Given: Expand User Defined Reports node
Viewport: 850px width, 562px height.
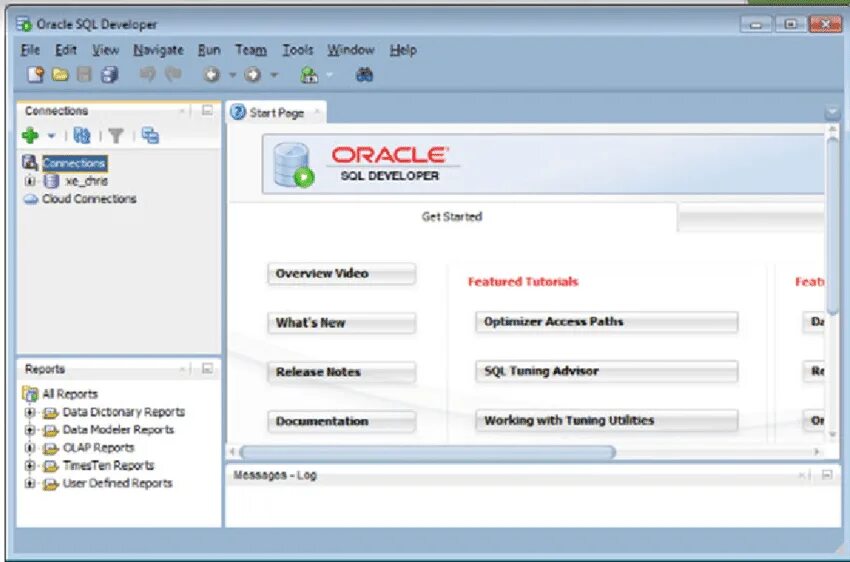Looking at the screenshot, I should point(30,483).
